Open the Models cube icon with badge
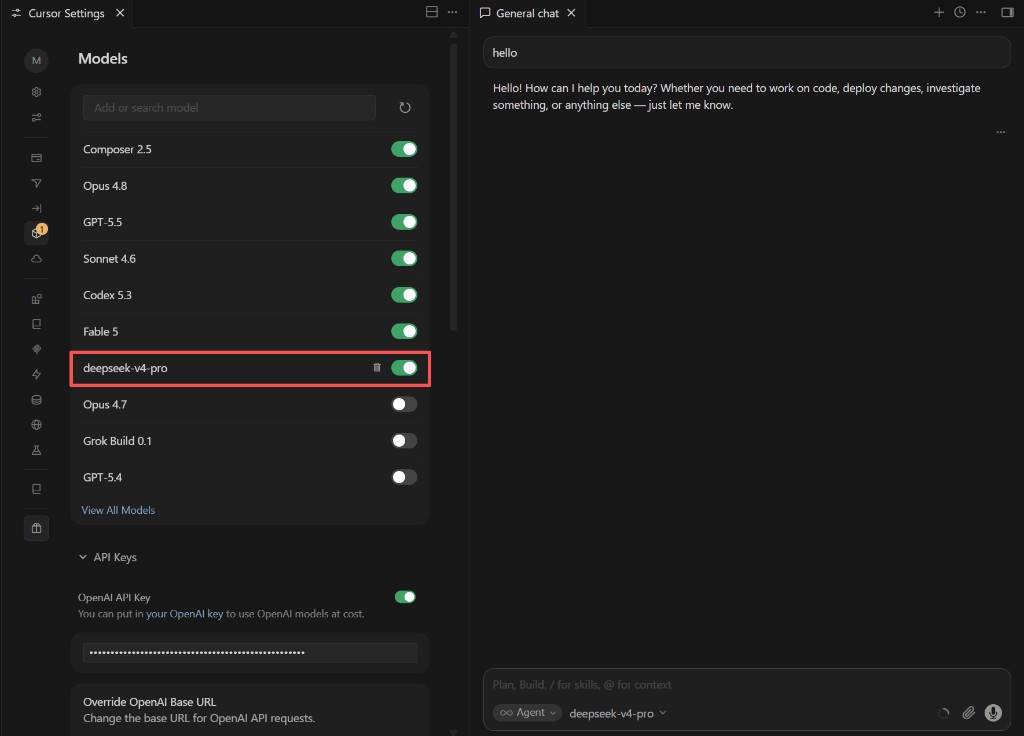The height and width of the screenshot is (736, 1024). click(x=37, y=232)
